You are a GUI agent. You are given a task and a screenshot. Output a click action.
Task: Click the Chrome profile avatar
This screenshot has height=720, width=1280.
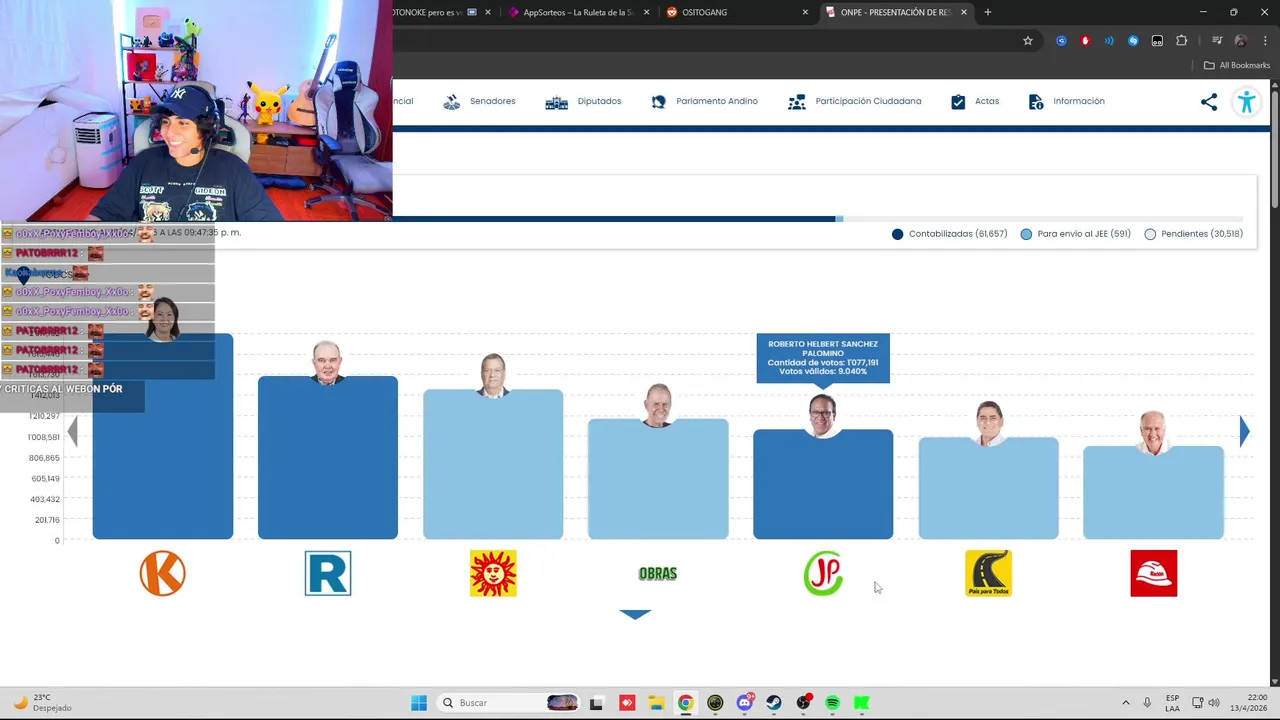click(x=1241, y=41)
